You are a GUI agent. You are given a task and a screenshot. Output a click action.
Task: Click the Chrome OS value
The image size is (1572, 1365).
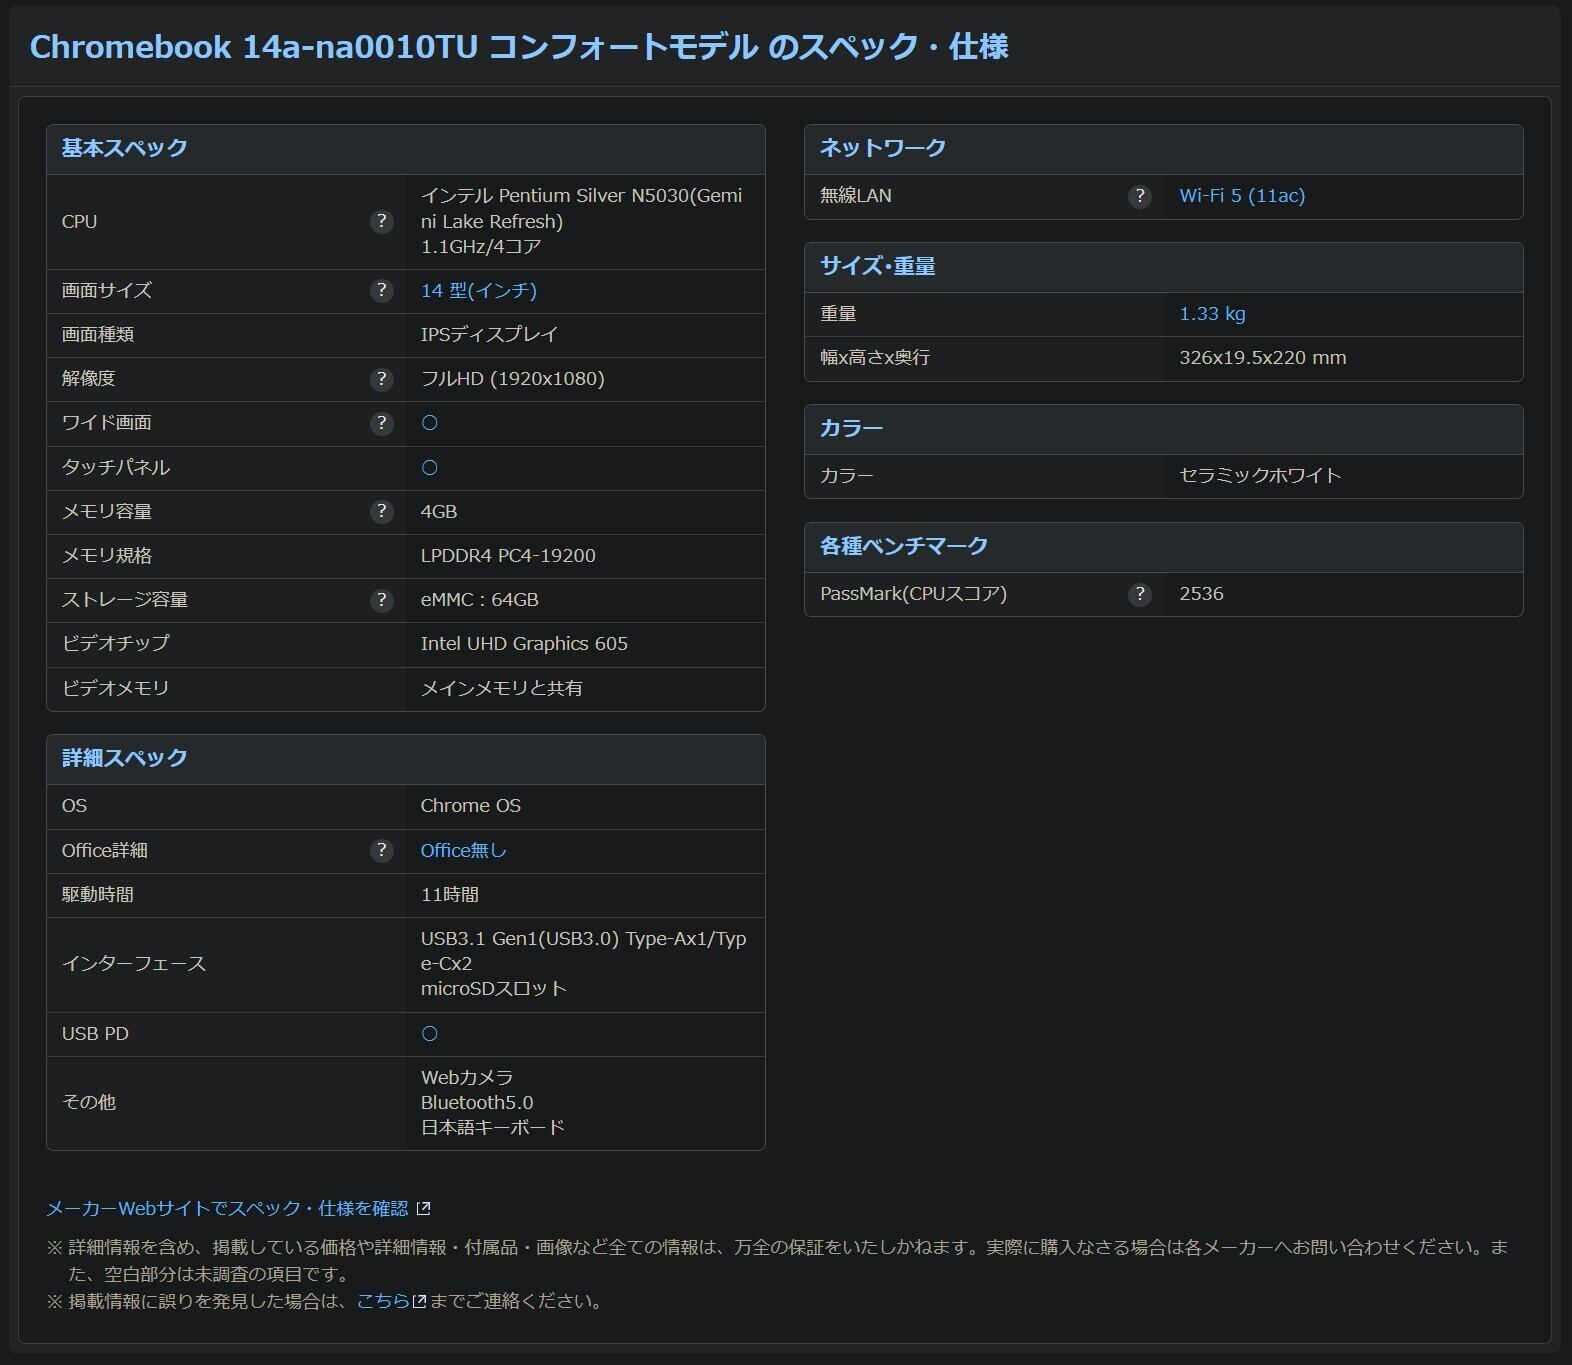coord(471,806)
